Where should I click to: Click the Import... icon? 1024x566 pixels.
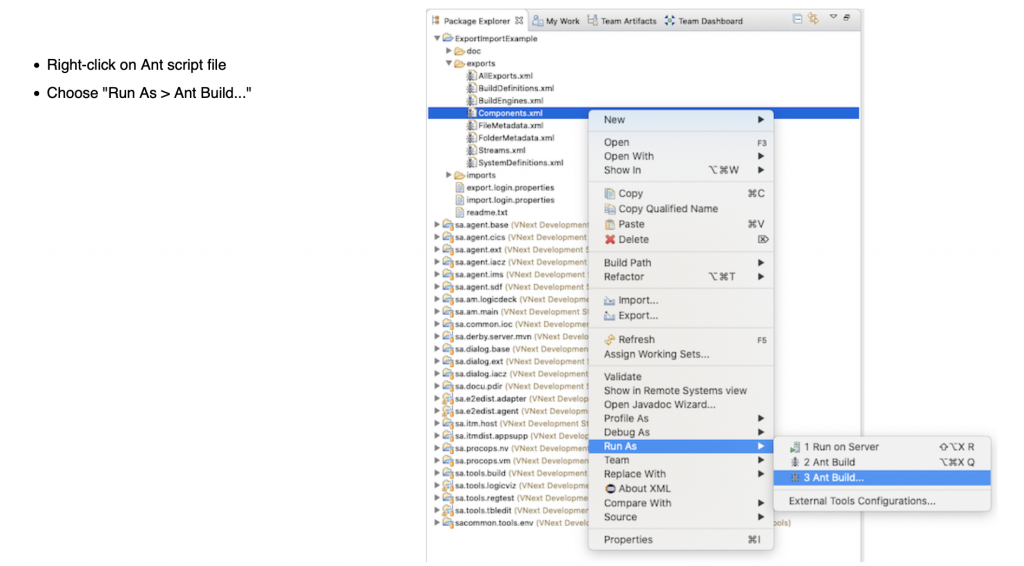[609, 300]
